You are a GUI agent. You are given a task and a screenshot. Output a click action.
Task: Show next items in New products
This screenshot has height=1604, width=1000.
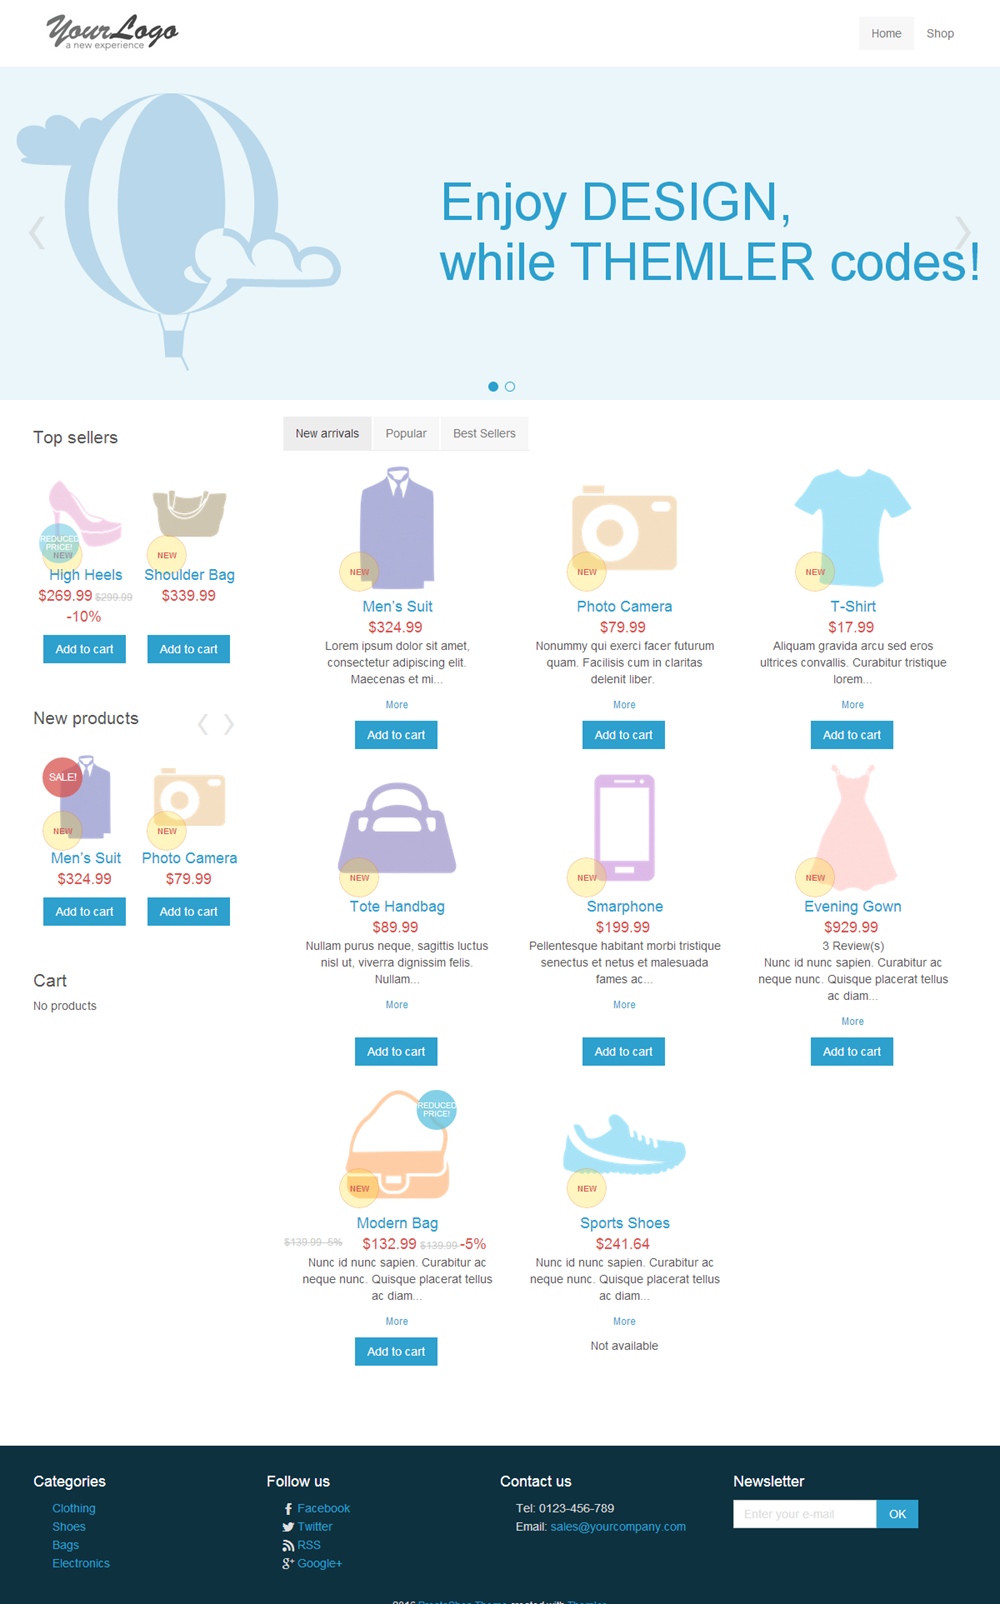[x=229, y=724]
